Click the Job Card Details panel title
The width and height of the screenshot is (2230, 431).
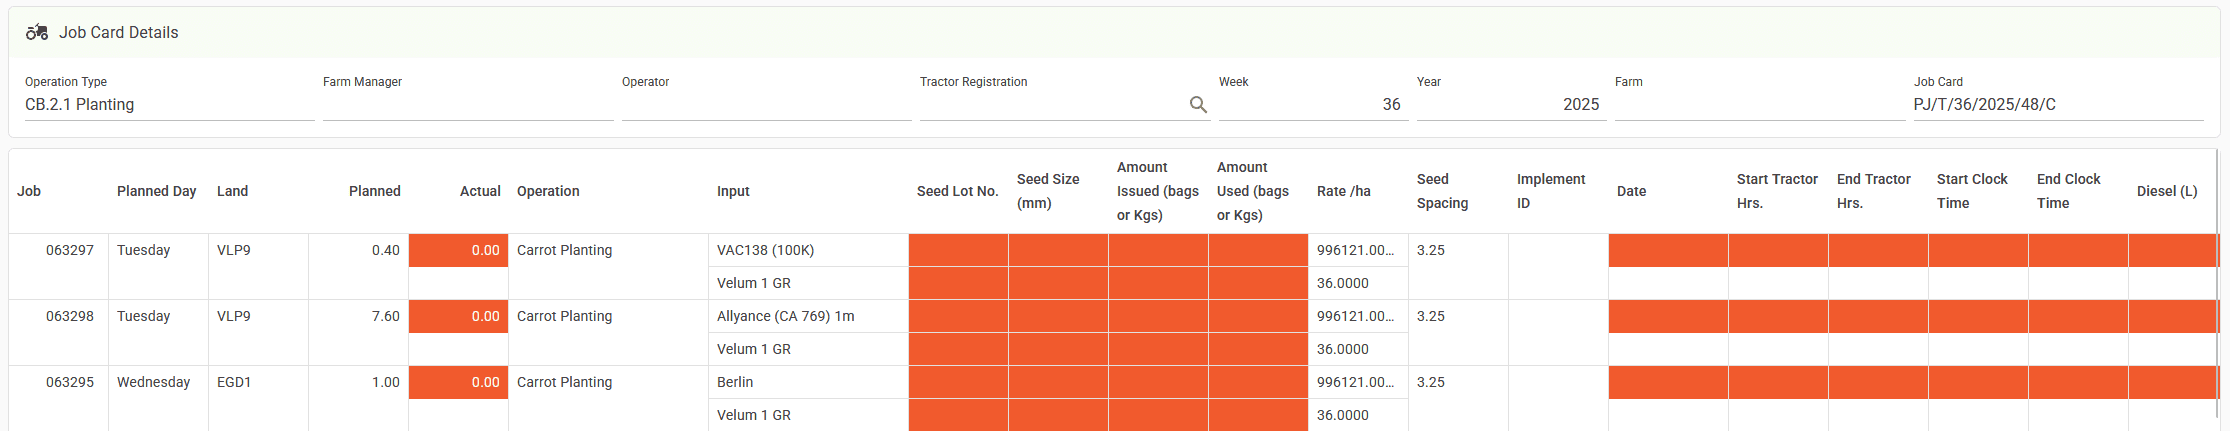118,32
